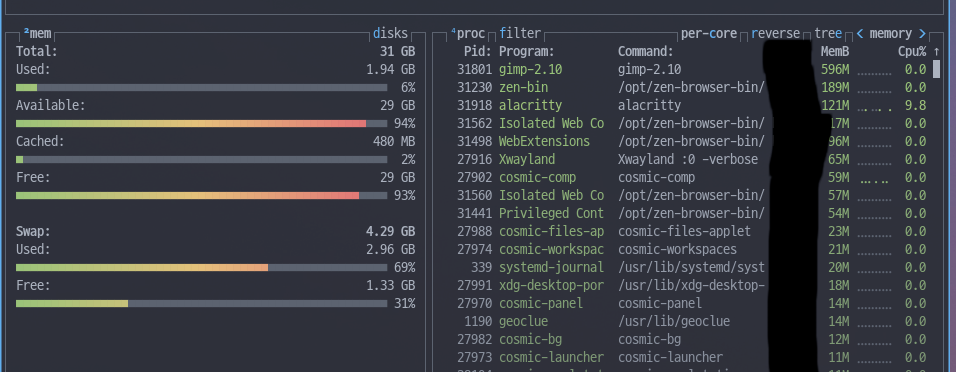The height and width of the screenshot is (372, 956).
Task: Select the cosmic-launcher process row
Action: 683,357
